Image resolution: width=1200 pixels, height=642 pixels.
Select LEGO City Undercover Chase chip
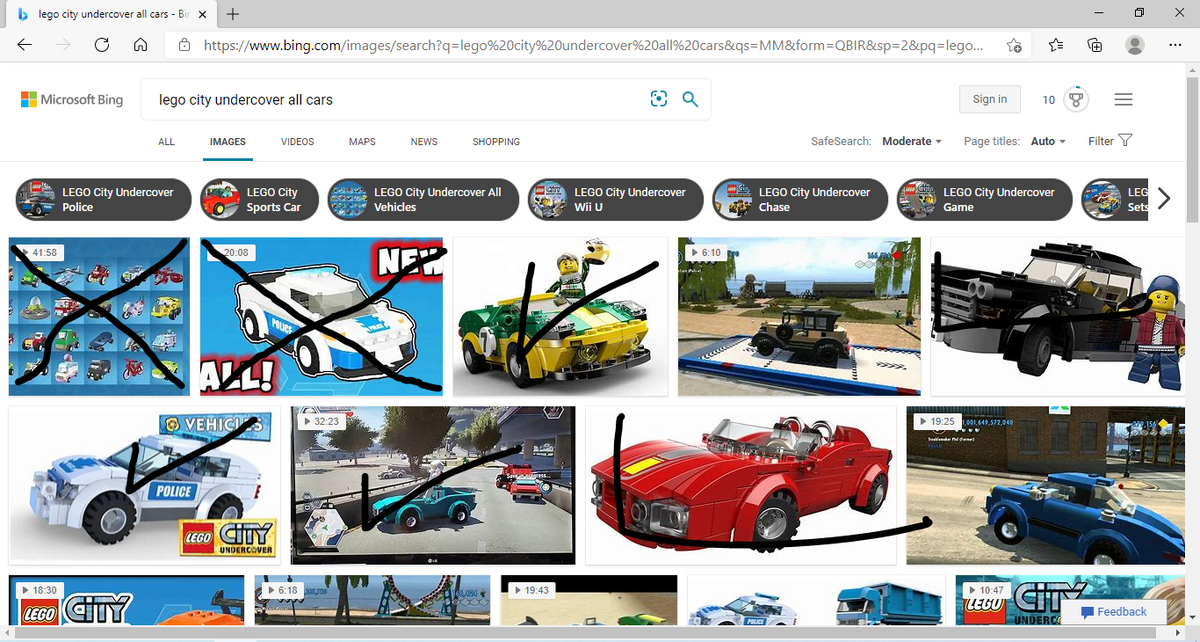800,199
